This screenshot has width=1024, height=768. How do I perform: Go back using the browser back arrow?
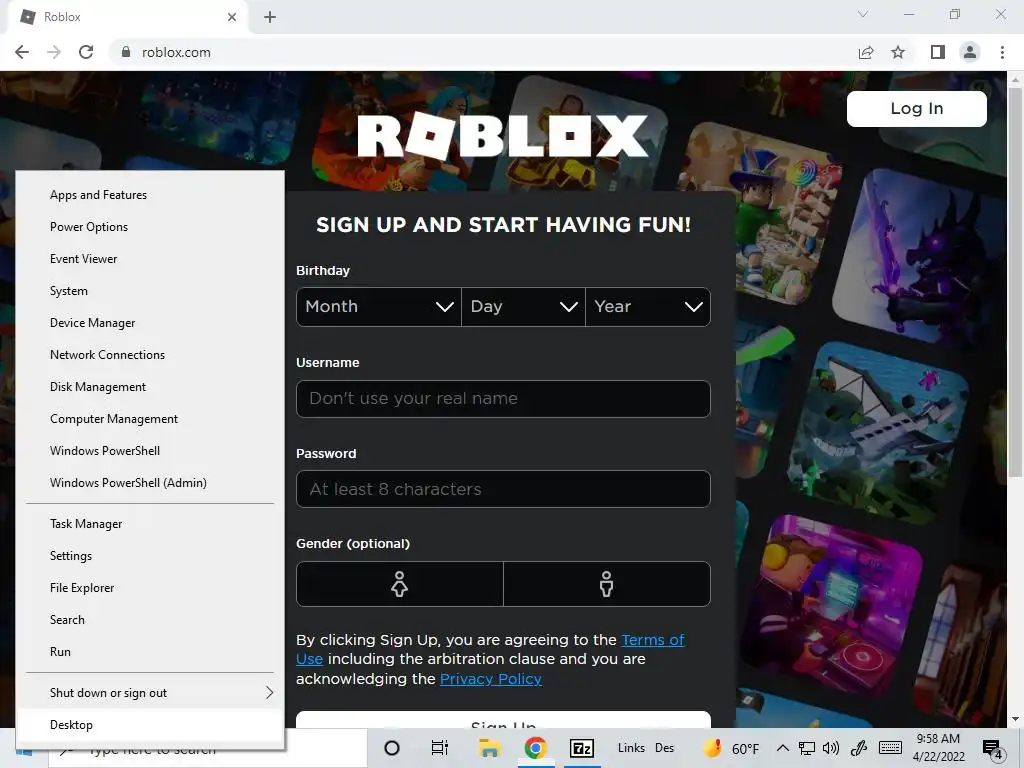click(x=22, y=52)
